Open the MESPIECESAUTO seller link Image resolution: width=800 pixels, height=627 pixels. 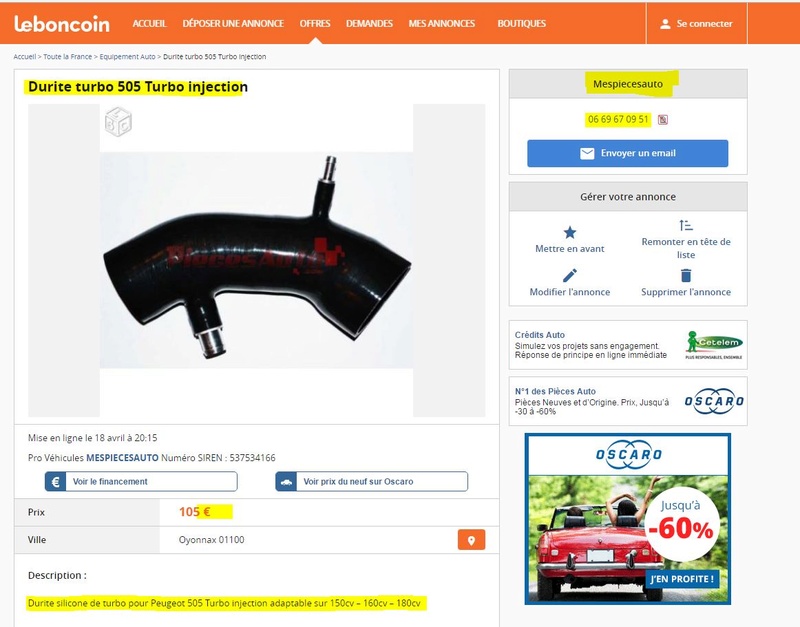[x=122, y=458]
